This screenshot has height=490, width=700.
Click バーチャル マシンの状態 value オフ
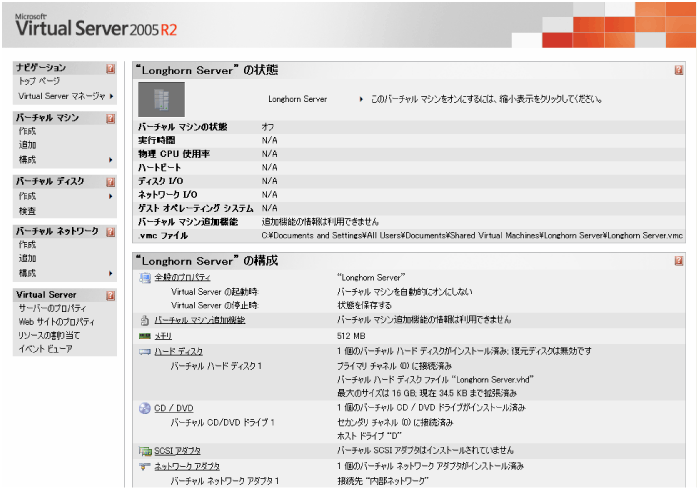pyautogui.click(x=268, y=127)
